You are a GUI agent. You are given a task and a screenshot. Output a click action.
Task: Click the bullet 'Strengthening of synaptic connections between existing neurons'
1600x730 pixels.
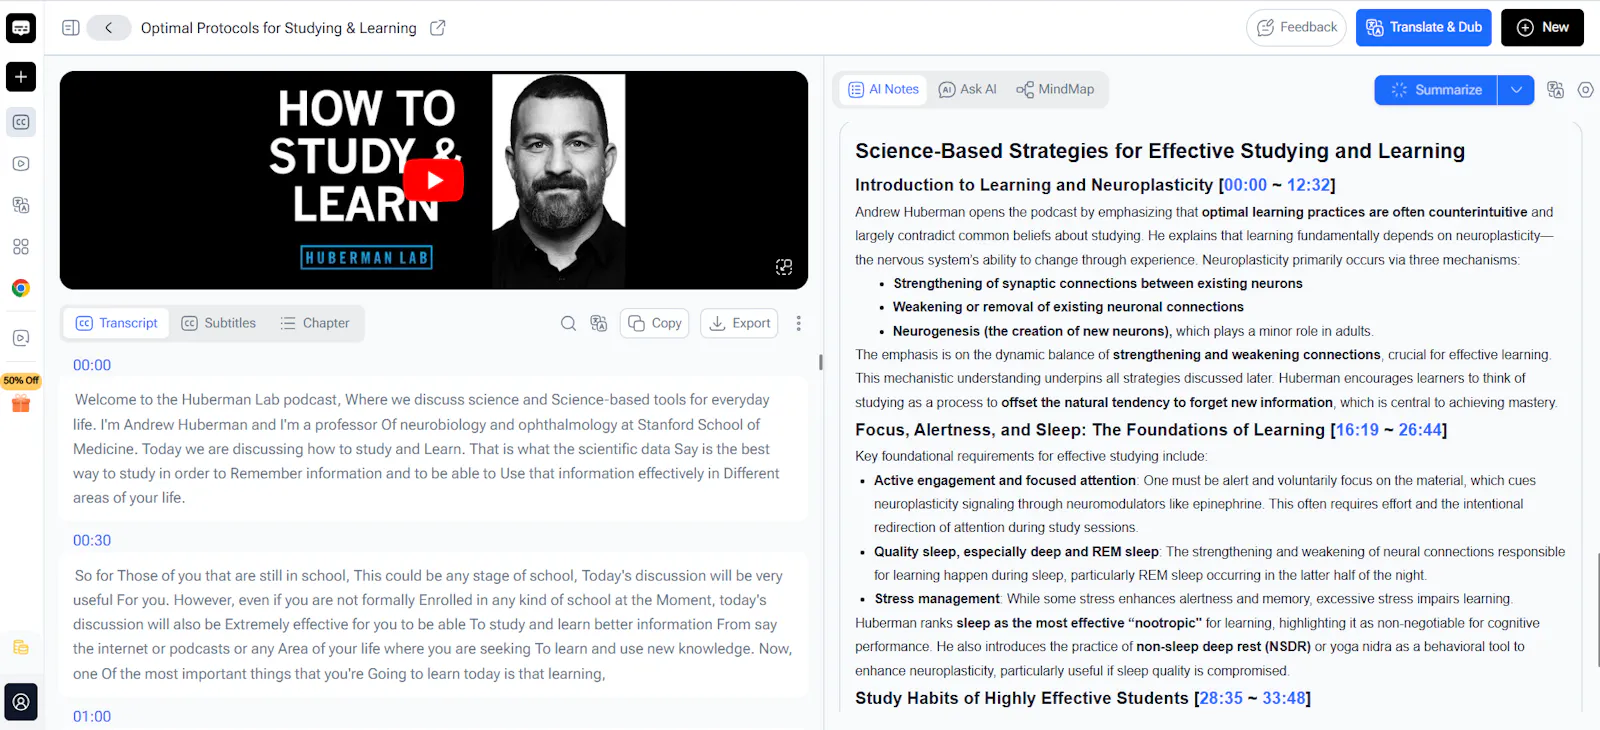pyautogui.click(x=1098, y=284)
